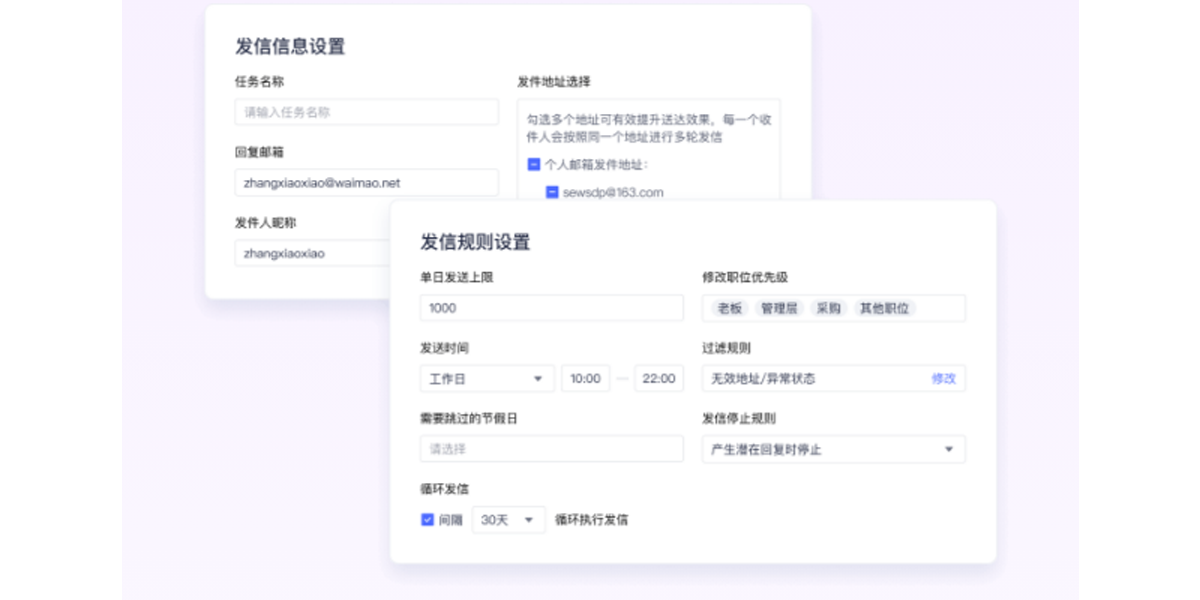
Task: 点击发送开始时间 10:00 字段
Action: pos(585,378)
